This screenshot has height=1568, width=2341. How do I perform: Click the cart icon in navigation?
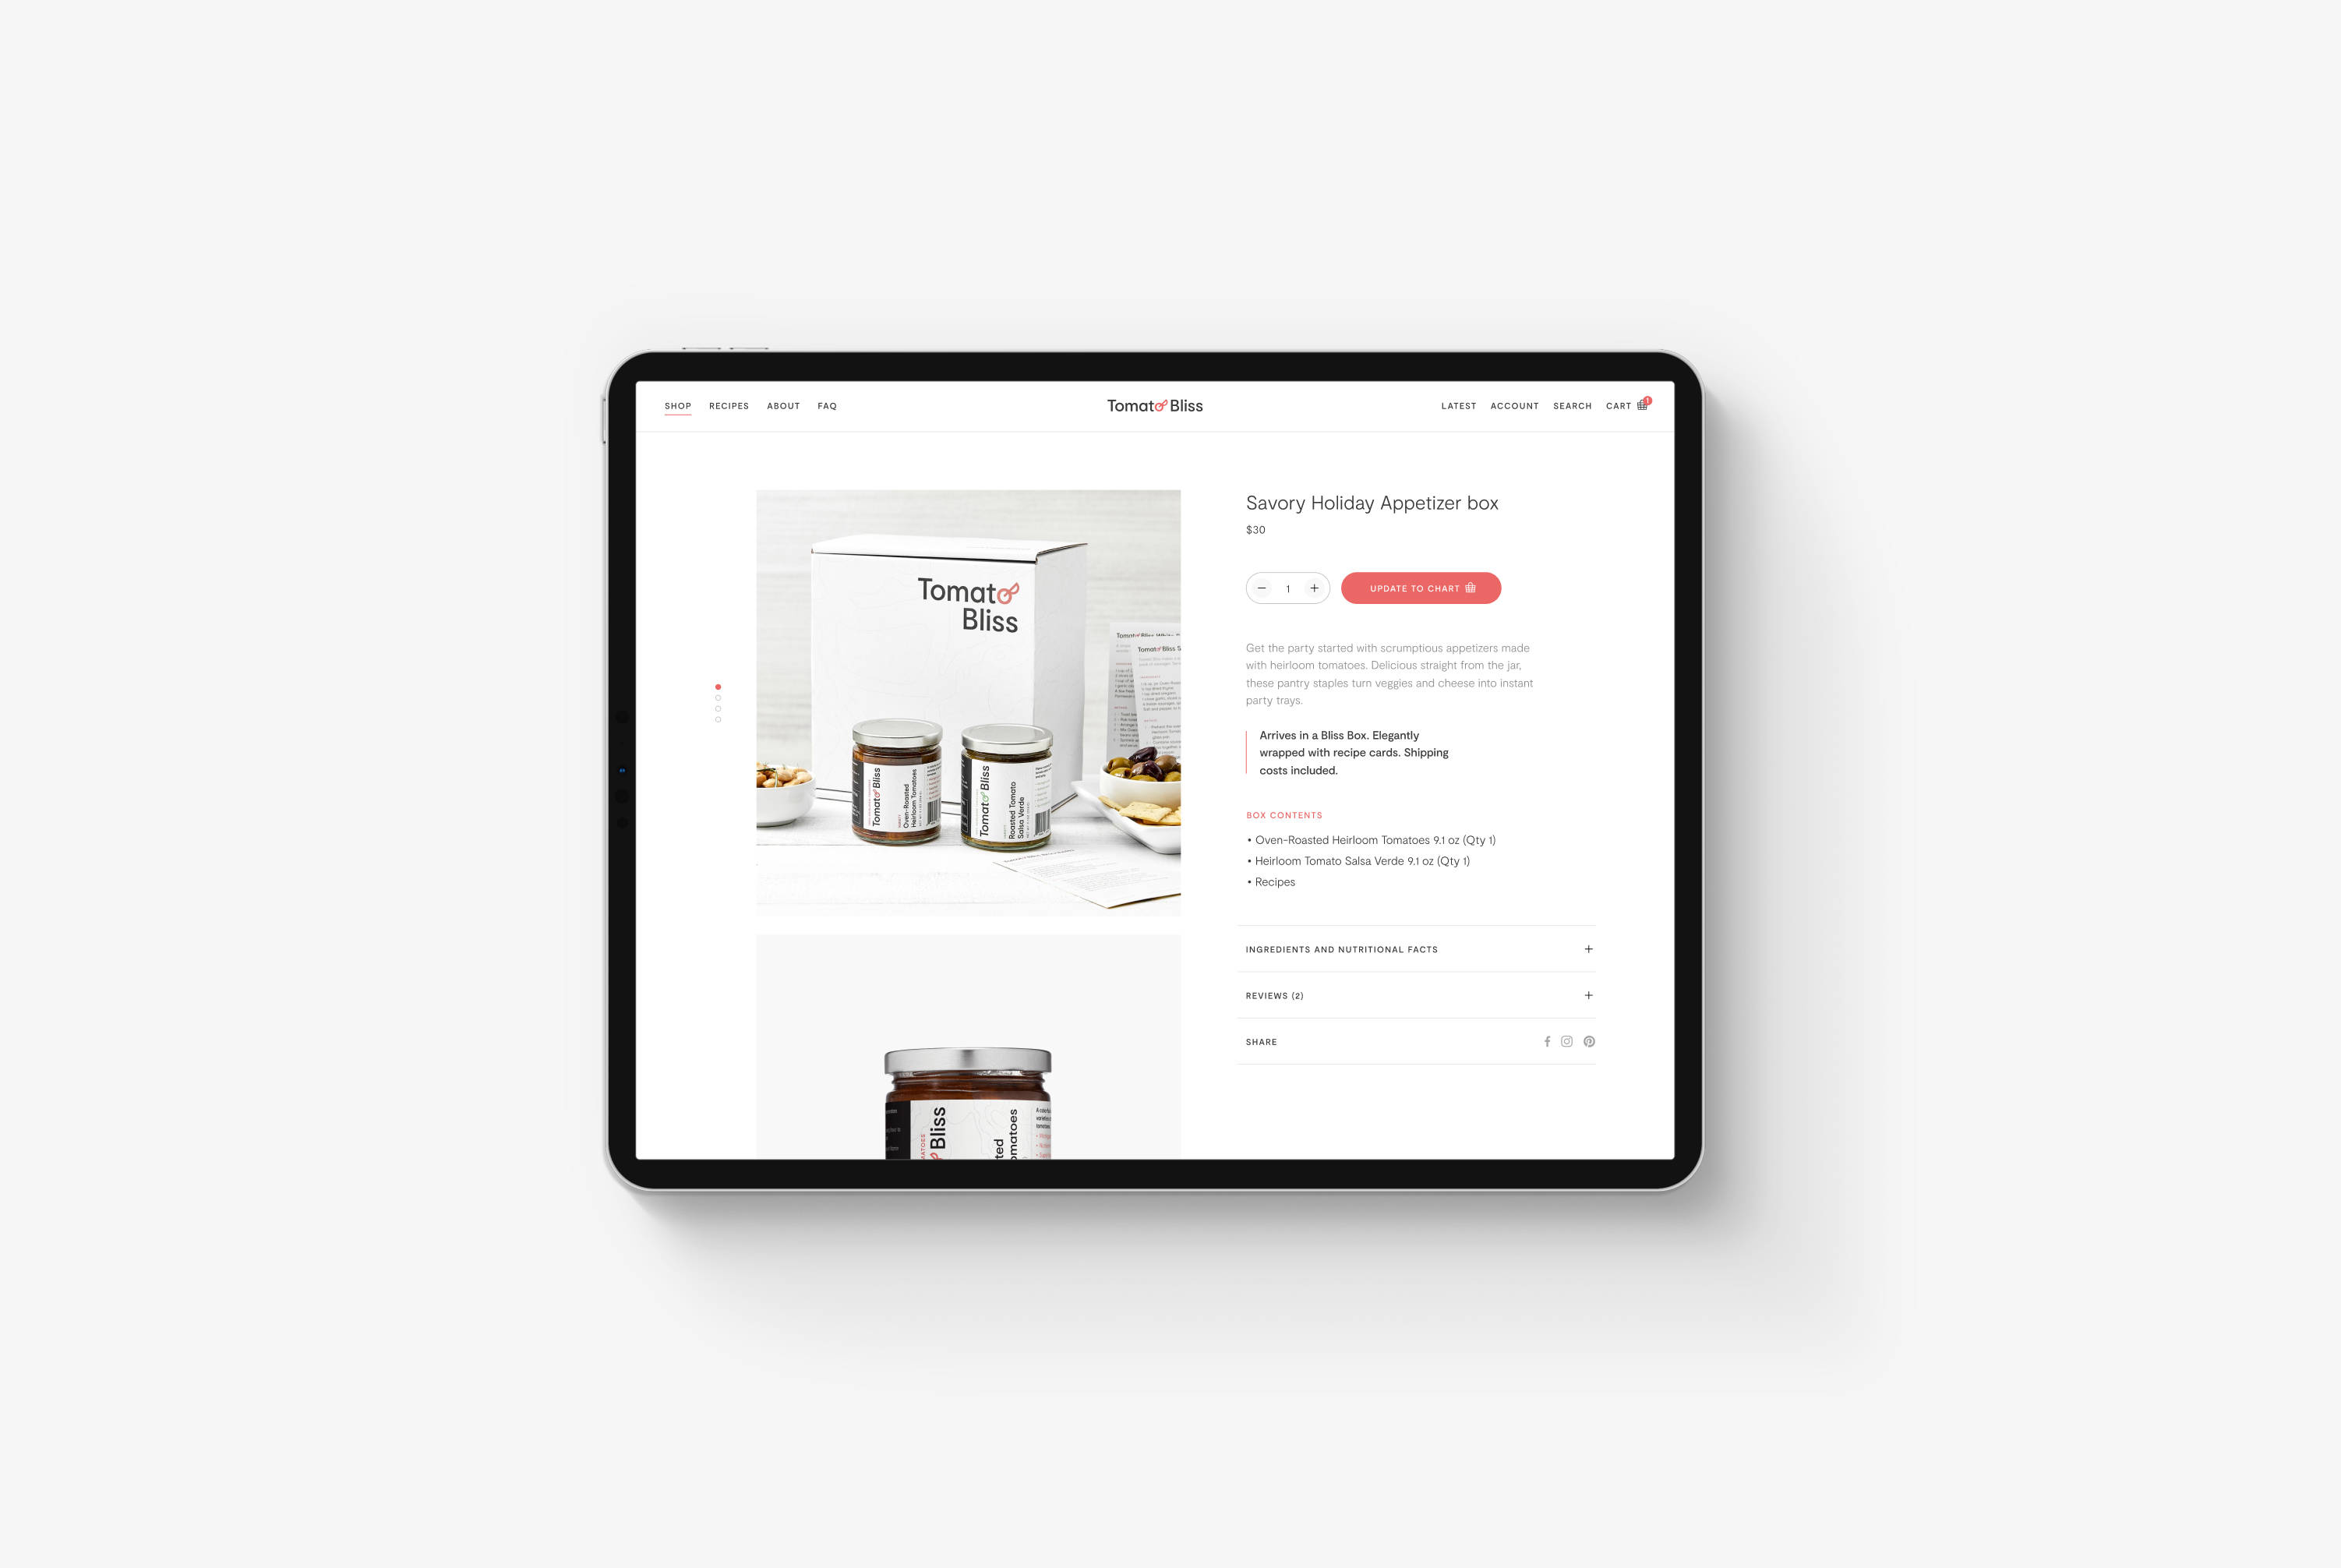pos(1643,404)
